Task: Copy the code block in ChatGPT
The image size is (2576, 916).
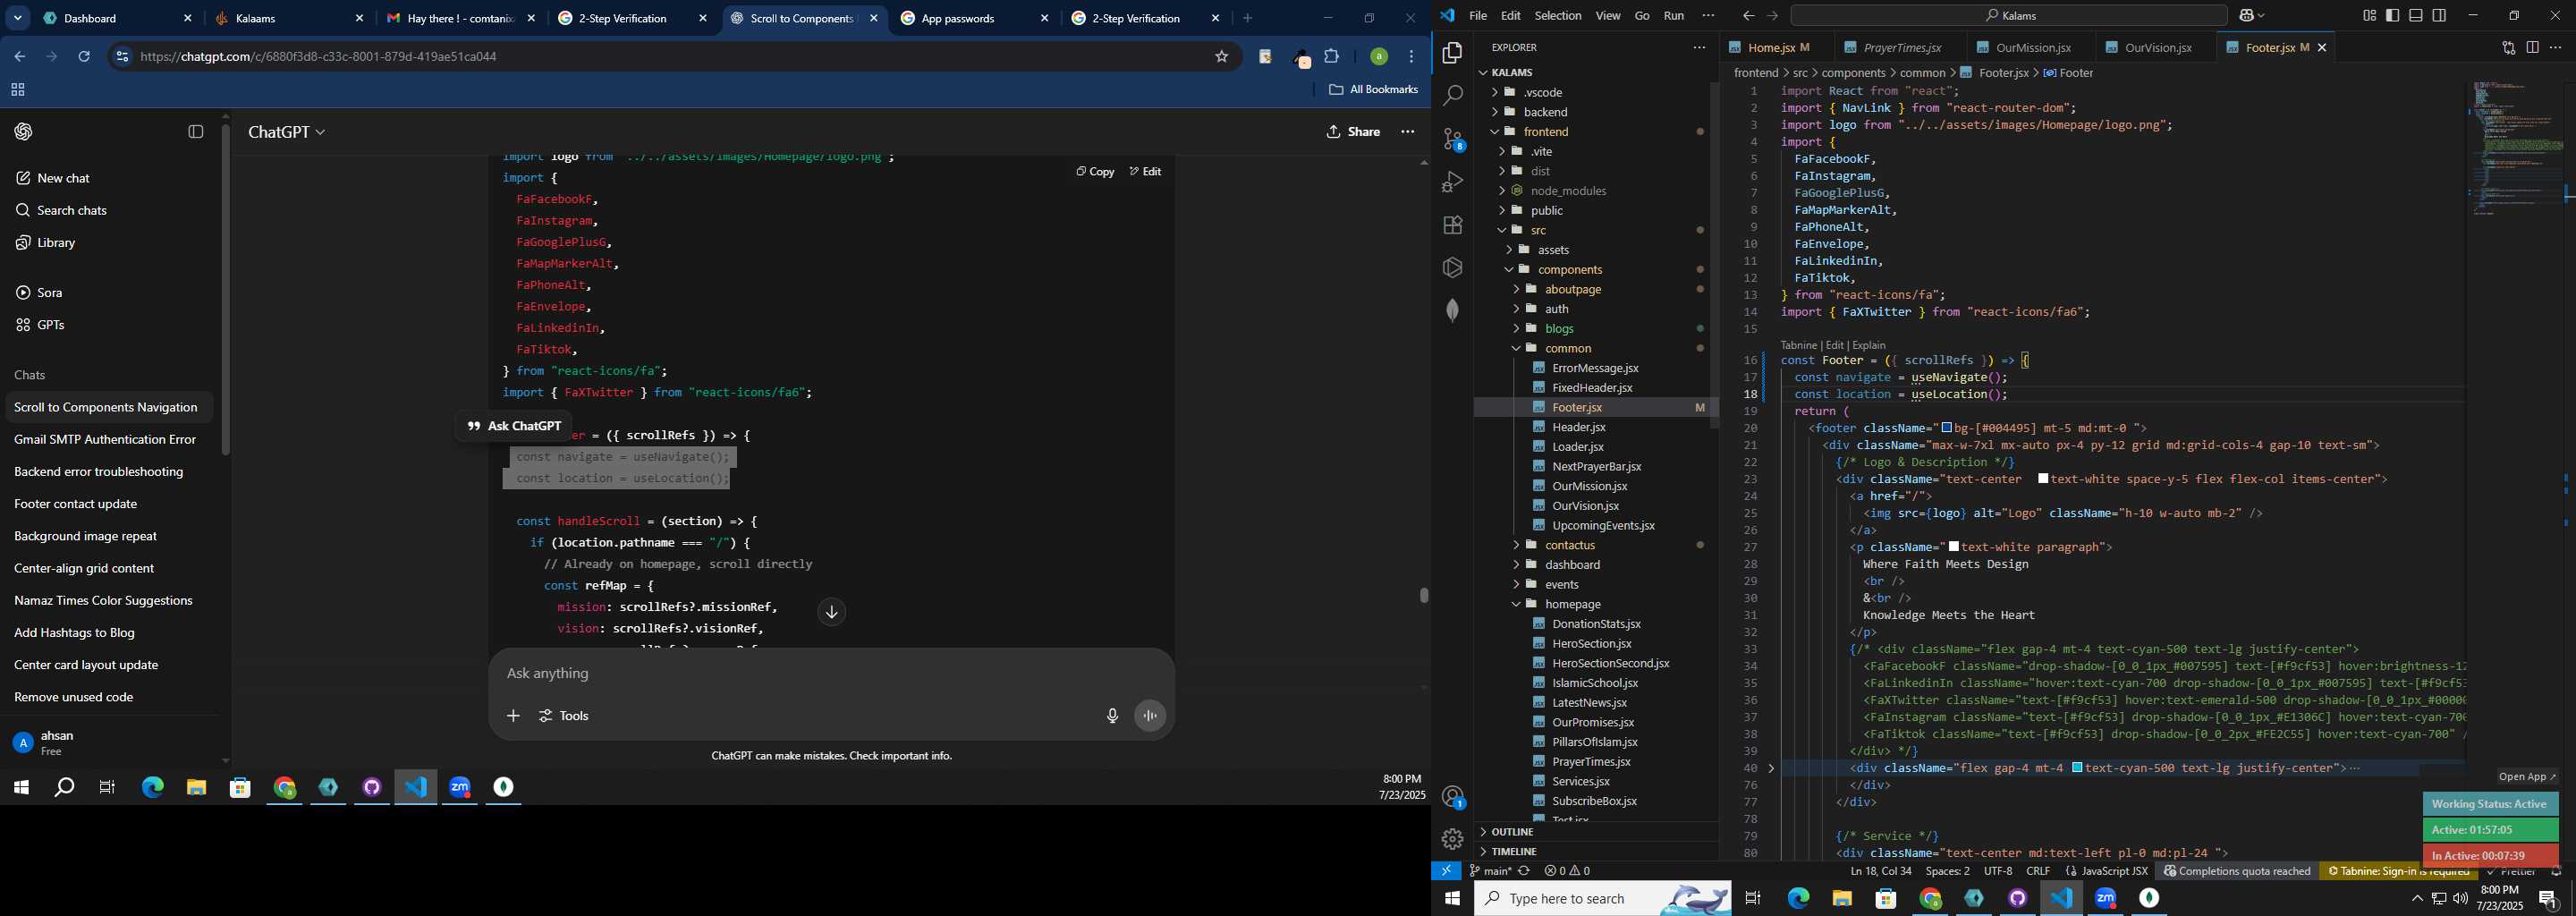Action: (x=1095, y=172)
